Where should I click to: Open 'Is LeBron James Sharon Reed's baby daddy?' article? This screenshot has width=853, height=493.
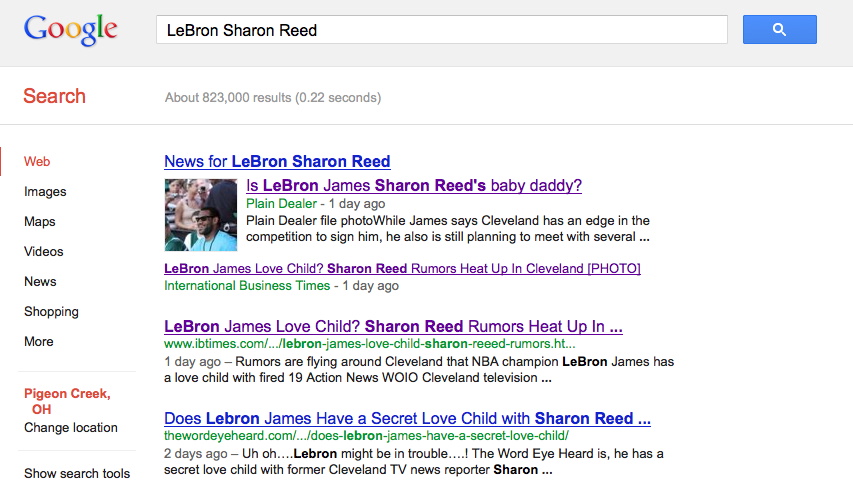[414, 186]
